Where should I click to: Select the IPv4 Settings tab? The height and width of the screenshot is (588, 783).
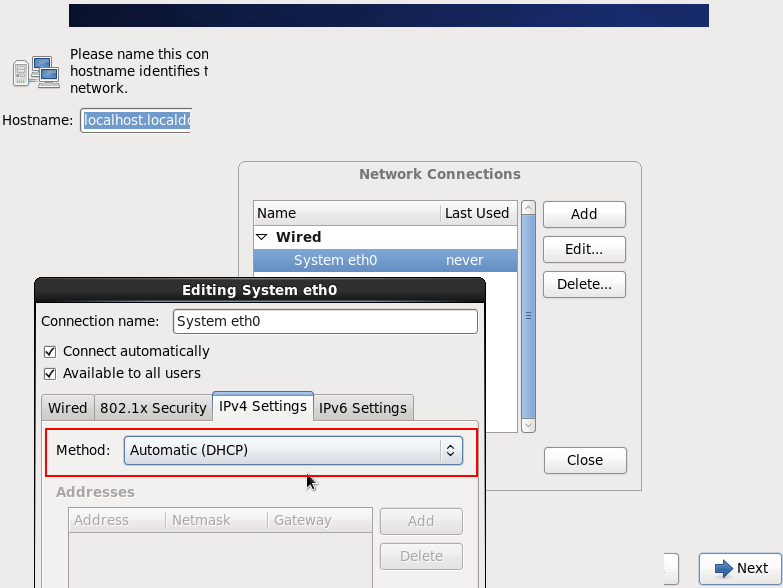coord(263,406)
